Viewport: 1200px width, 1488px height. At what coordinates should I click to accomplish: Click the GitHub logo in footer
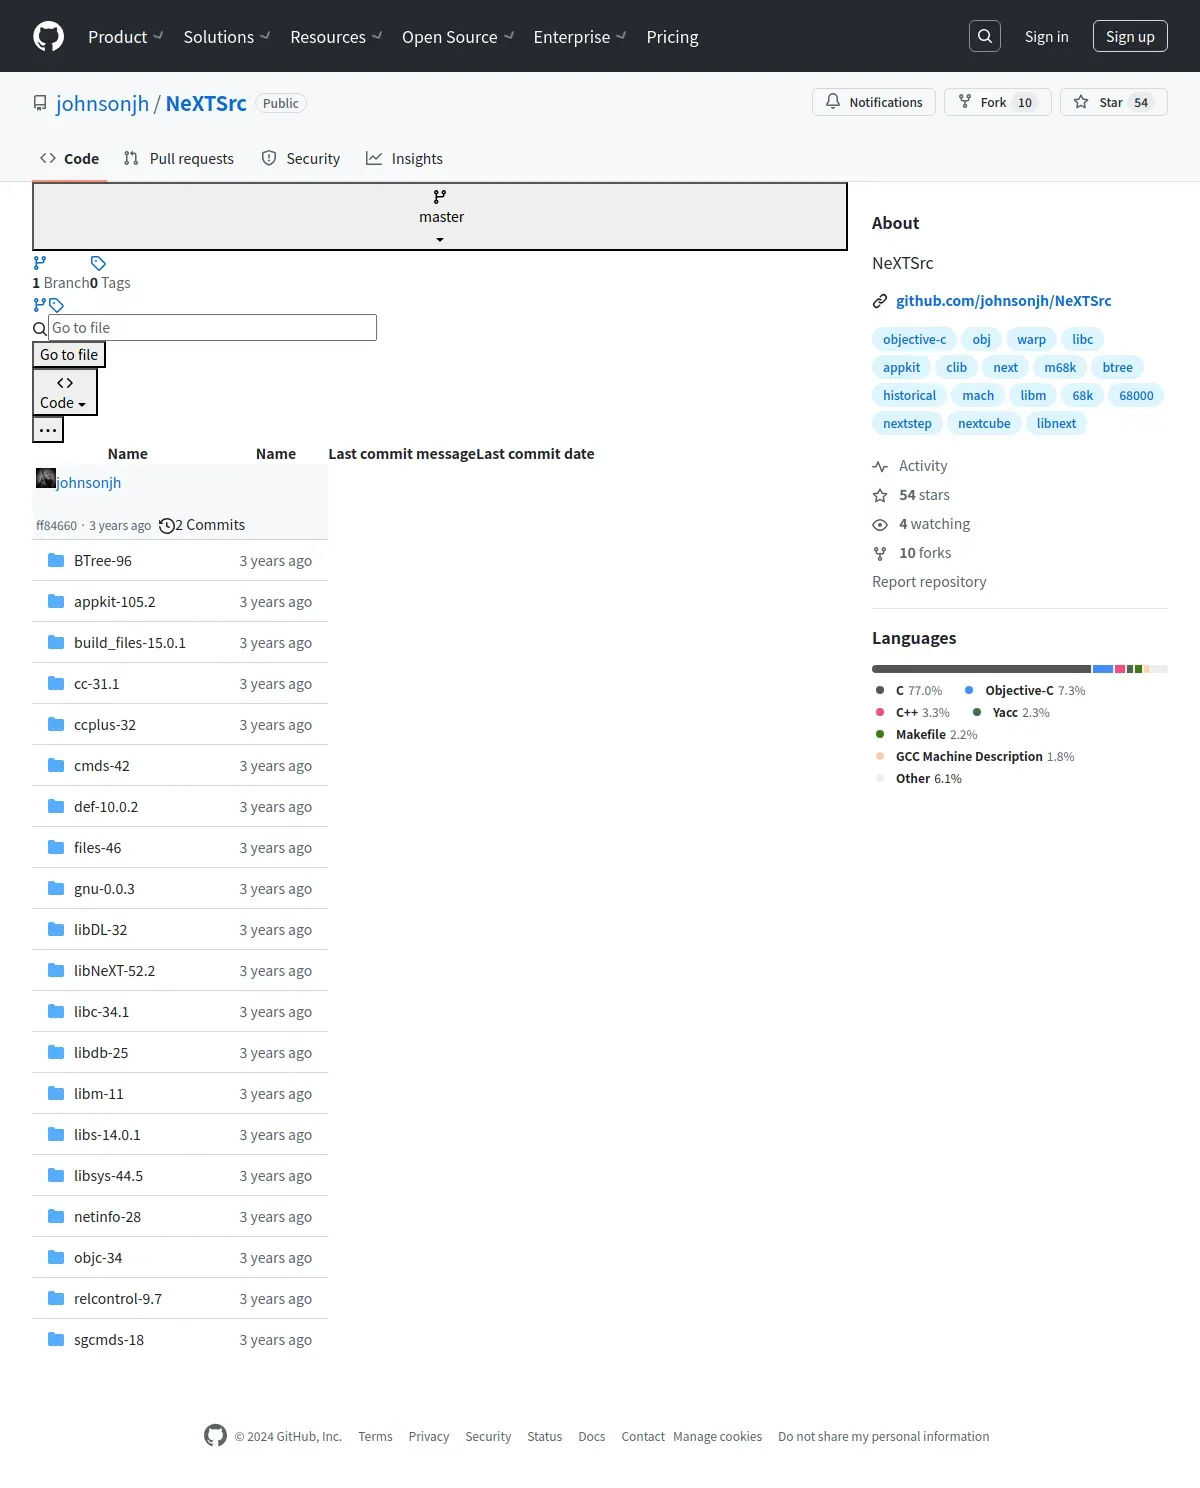pyautogui.click(x=215, y=1435)
